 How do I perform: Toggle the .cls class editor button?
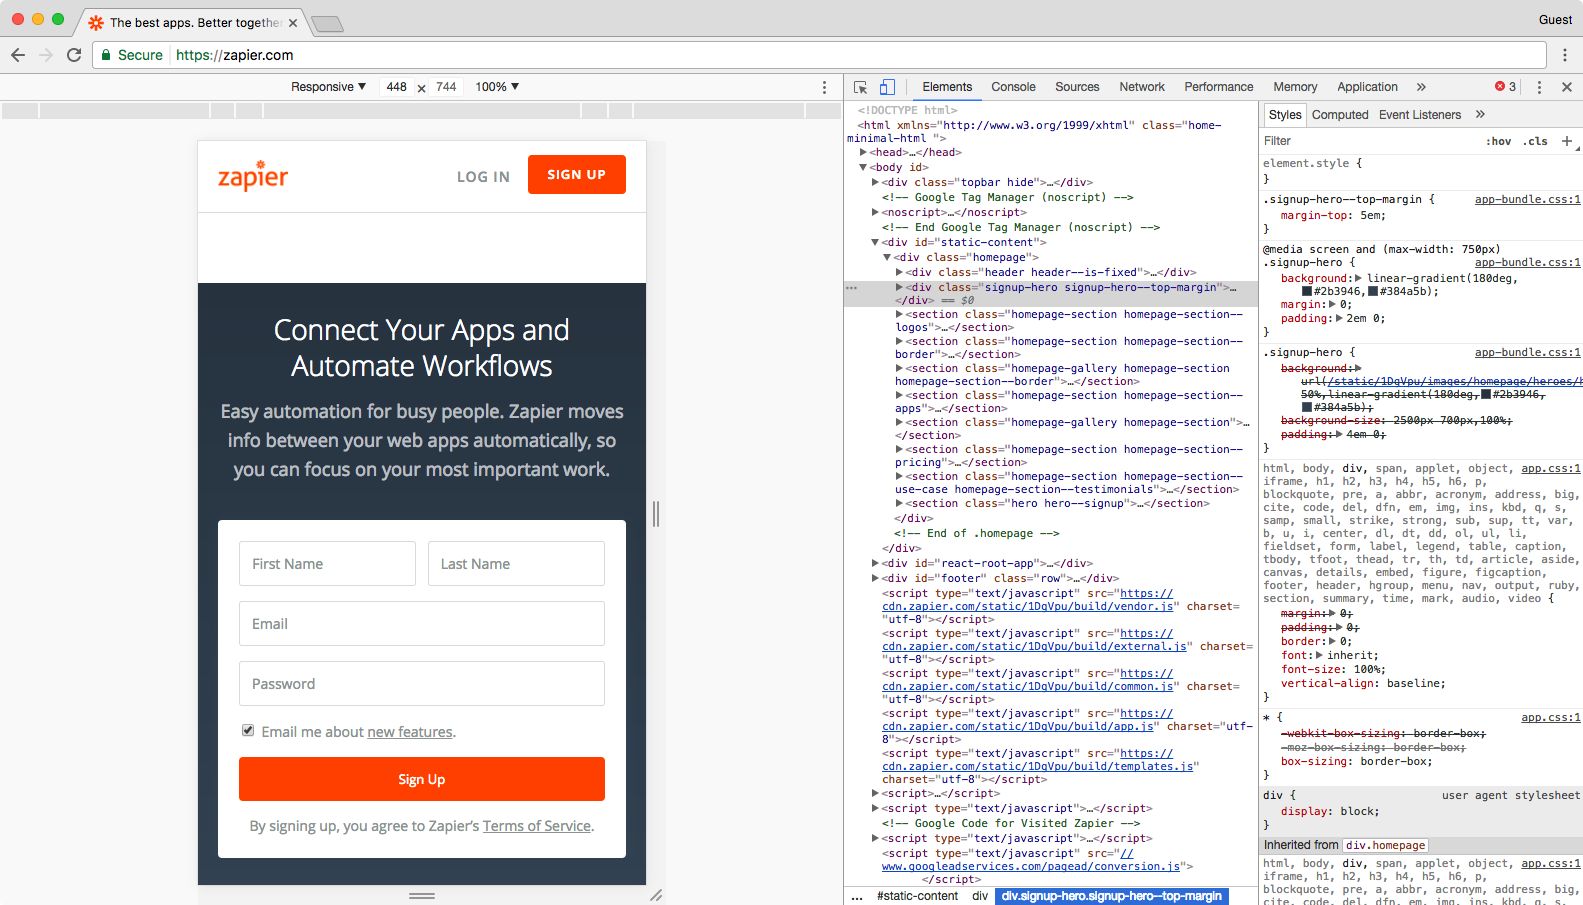point(1535,141)
